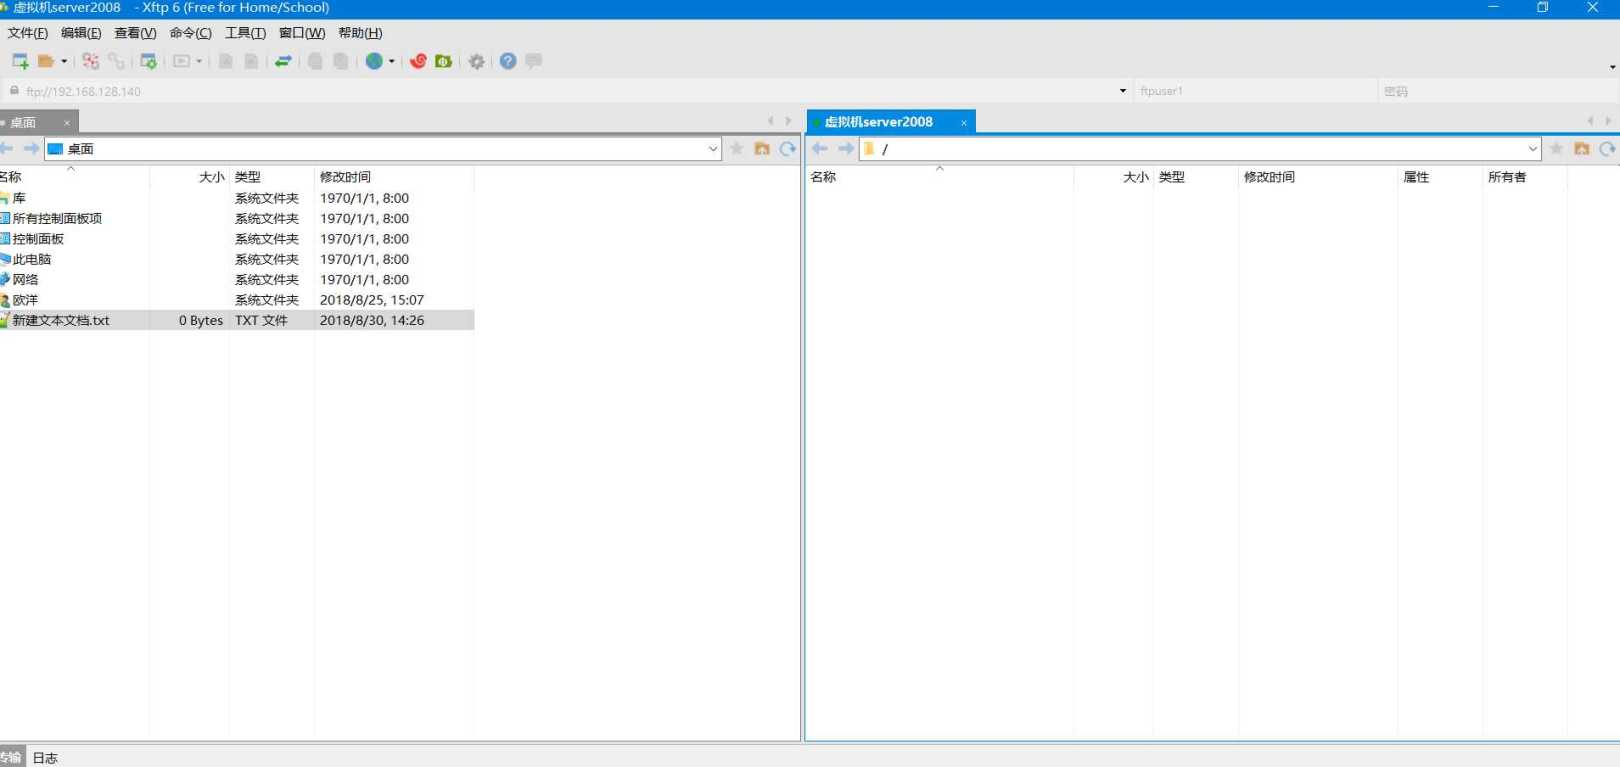Open the 工具(T) menu
This screenshot has height=767, width=1620.
(x=245, y=33)
